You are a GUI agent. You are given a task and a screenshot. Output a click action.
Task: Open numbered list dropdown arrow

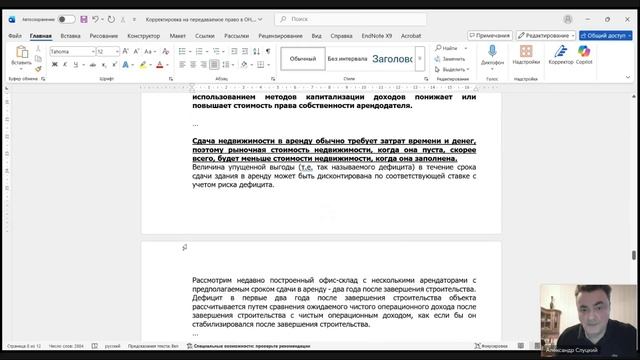pos(207,52)
